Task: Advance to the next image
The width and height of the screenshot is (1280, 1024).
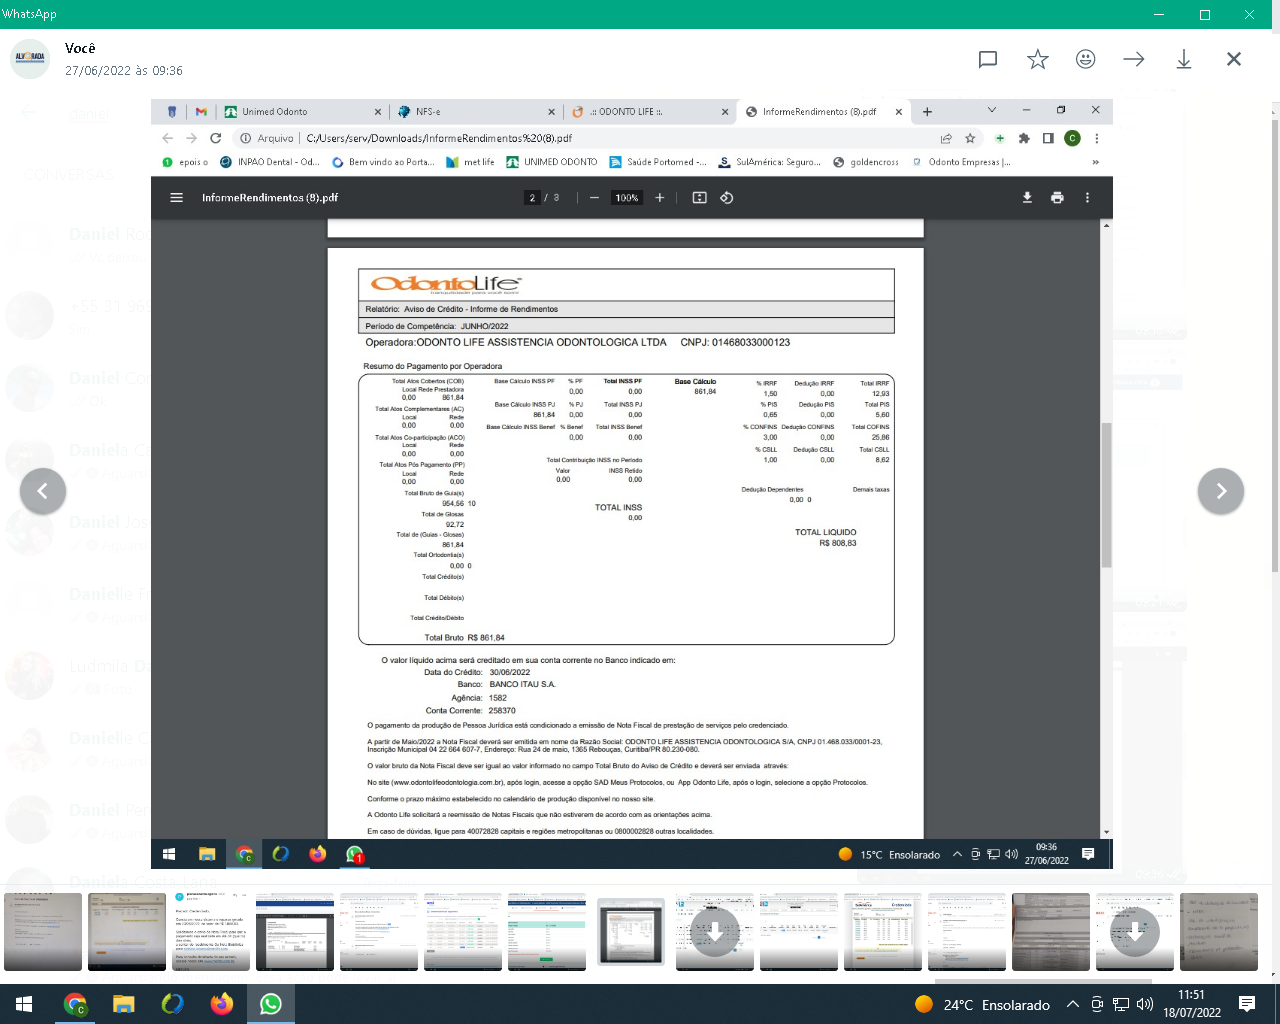Action: coord(1220,491)
